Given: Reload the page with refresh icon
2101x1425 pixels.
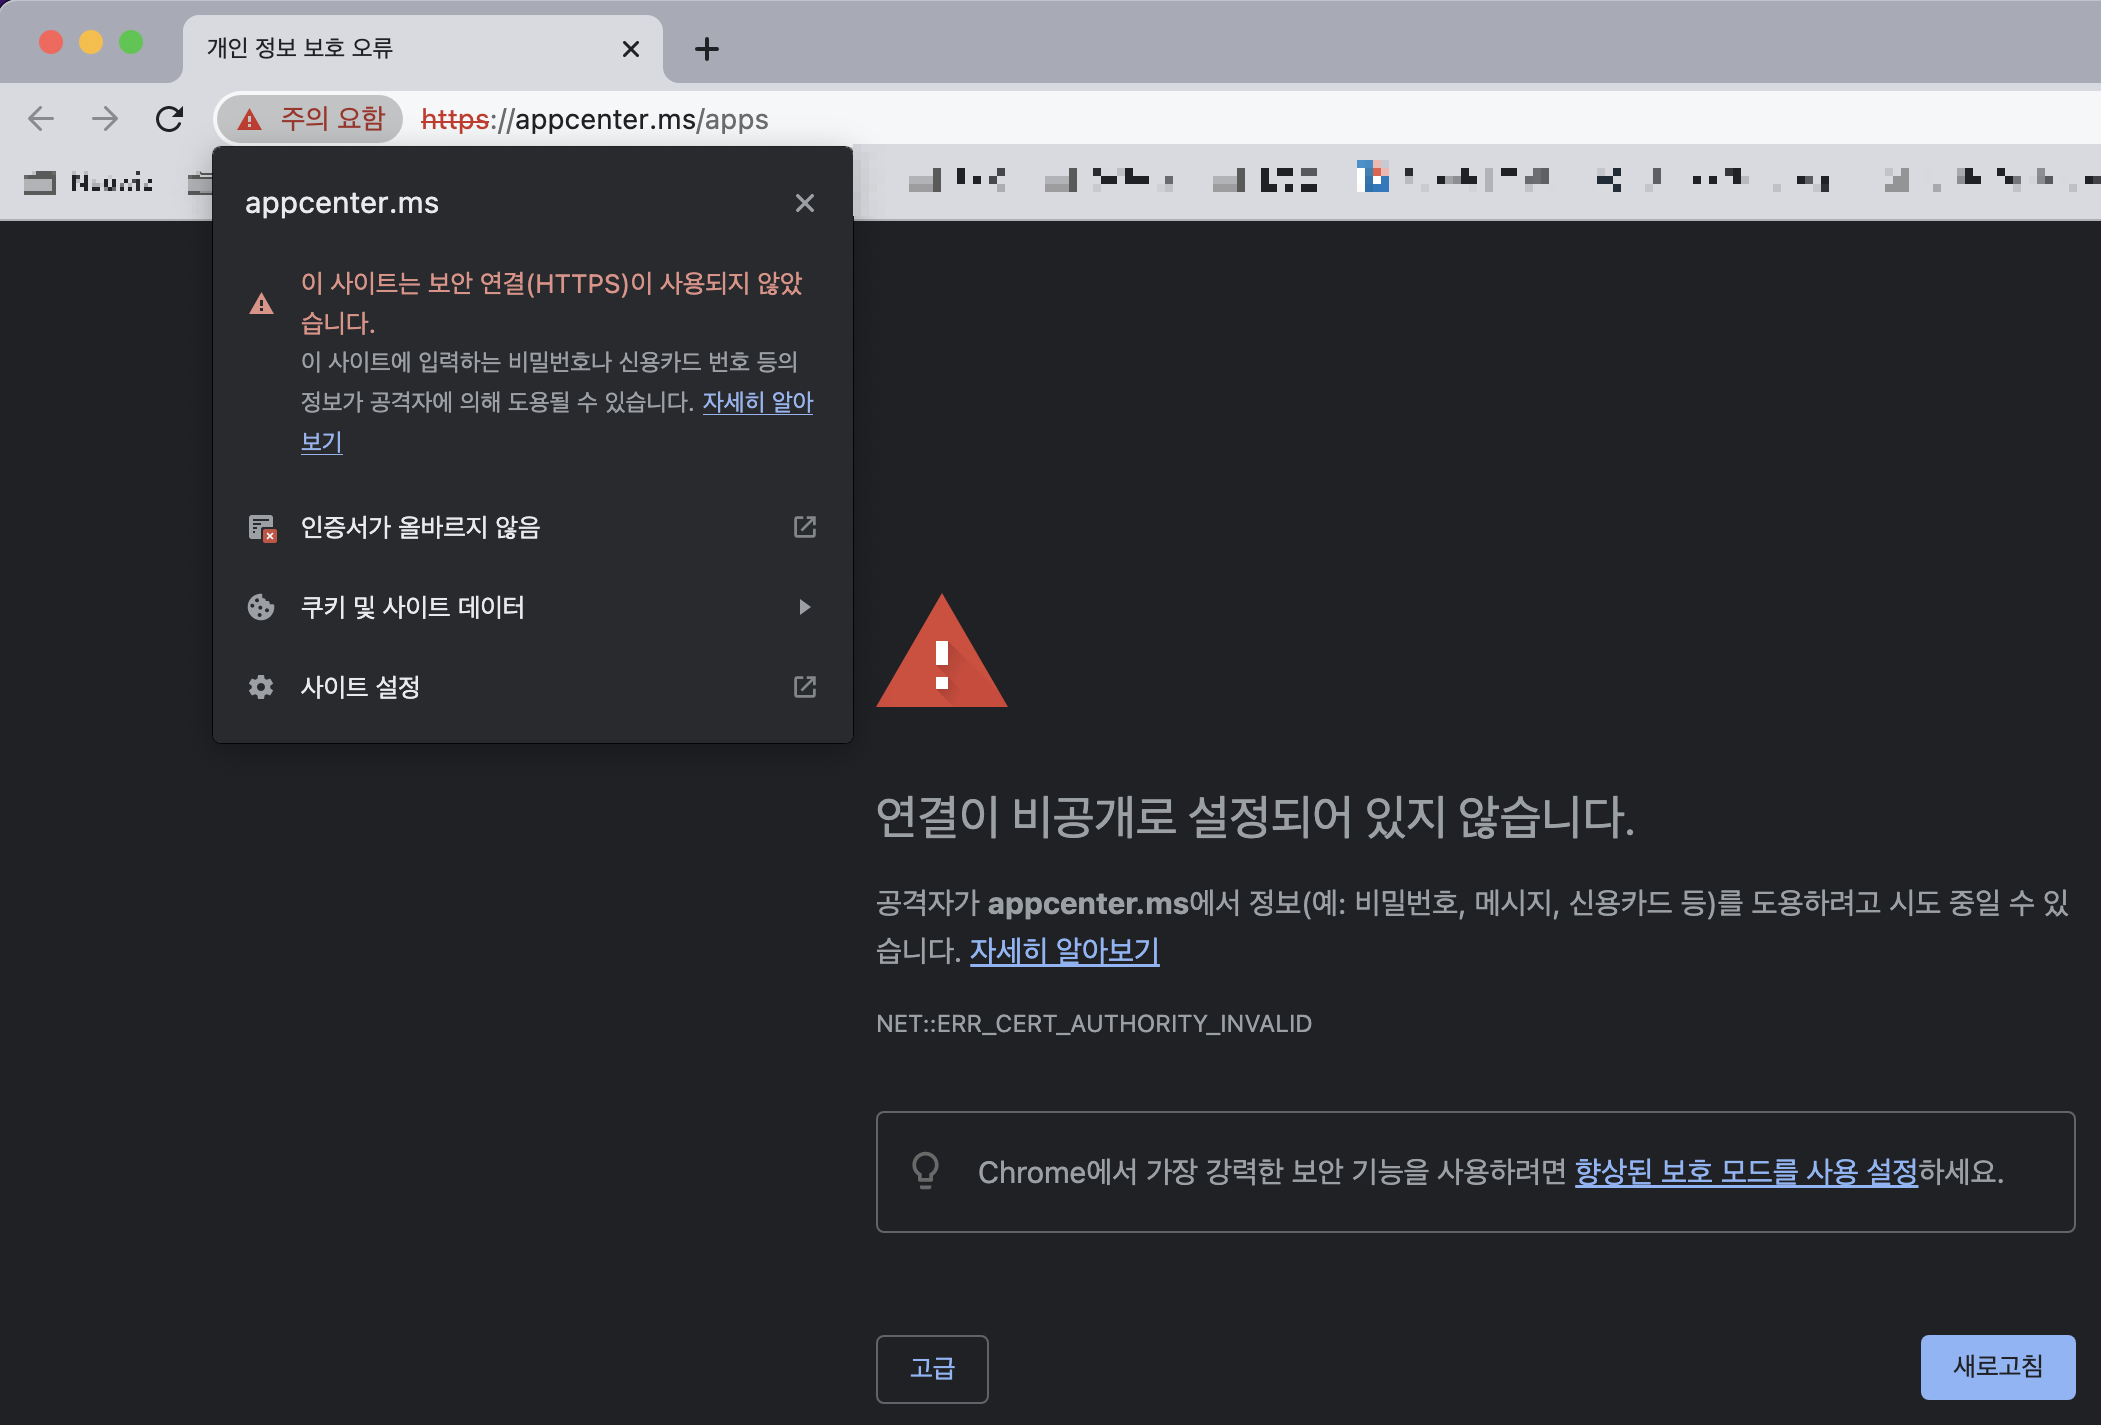Looking at the screenshot, I should [x=170, y=119].
